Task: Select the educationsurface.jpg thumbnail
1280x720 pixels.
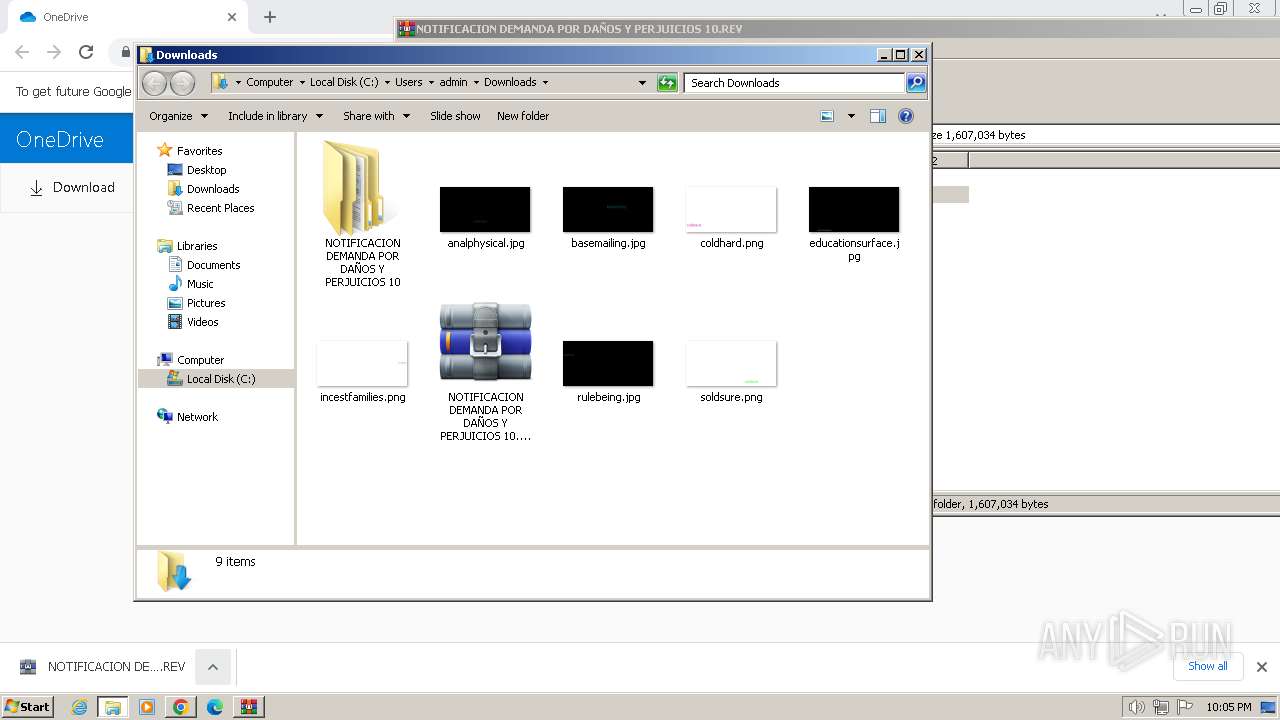Action: (854, 209)
